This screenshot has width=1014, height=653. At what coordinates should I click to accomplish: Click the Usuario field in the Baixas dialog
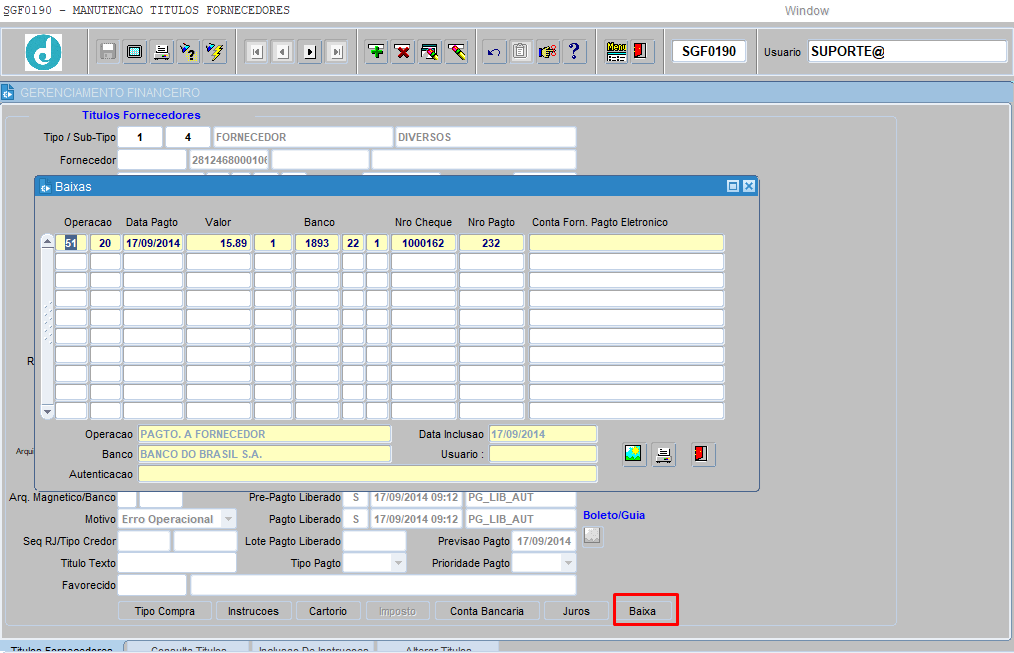coord(543,454)
